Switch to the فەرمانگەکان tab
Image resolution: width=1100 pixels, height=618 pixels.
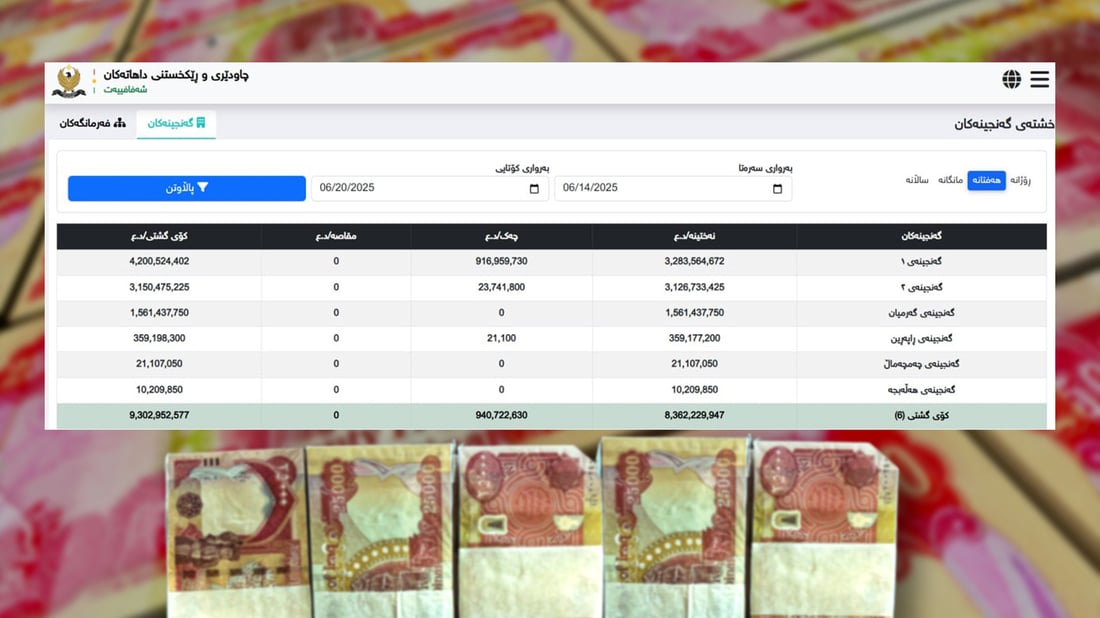[92, 123]
